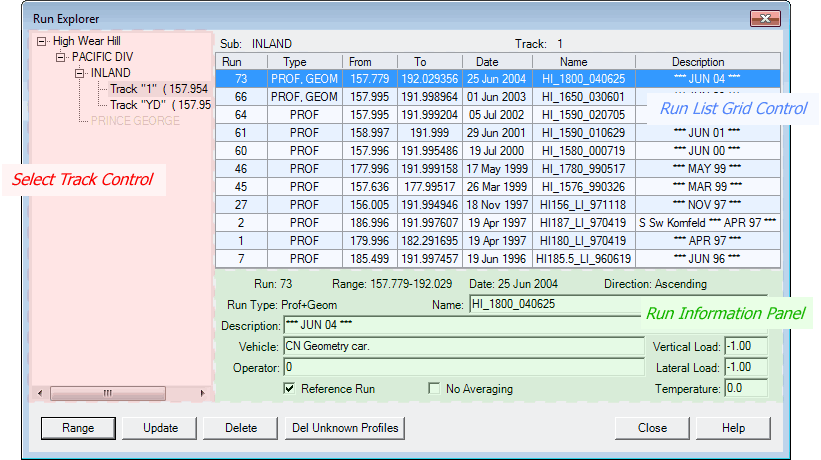The image size is (821, 460).
Task: Toggle the Reference Run checkbox
Action: click(x=290, y=389)
